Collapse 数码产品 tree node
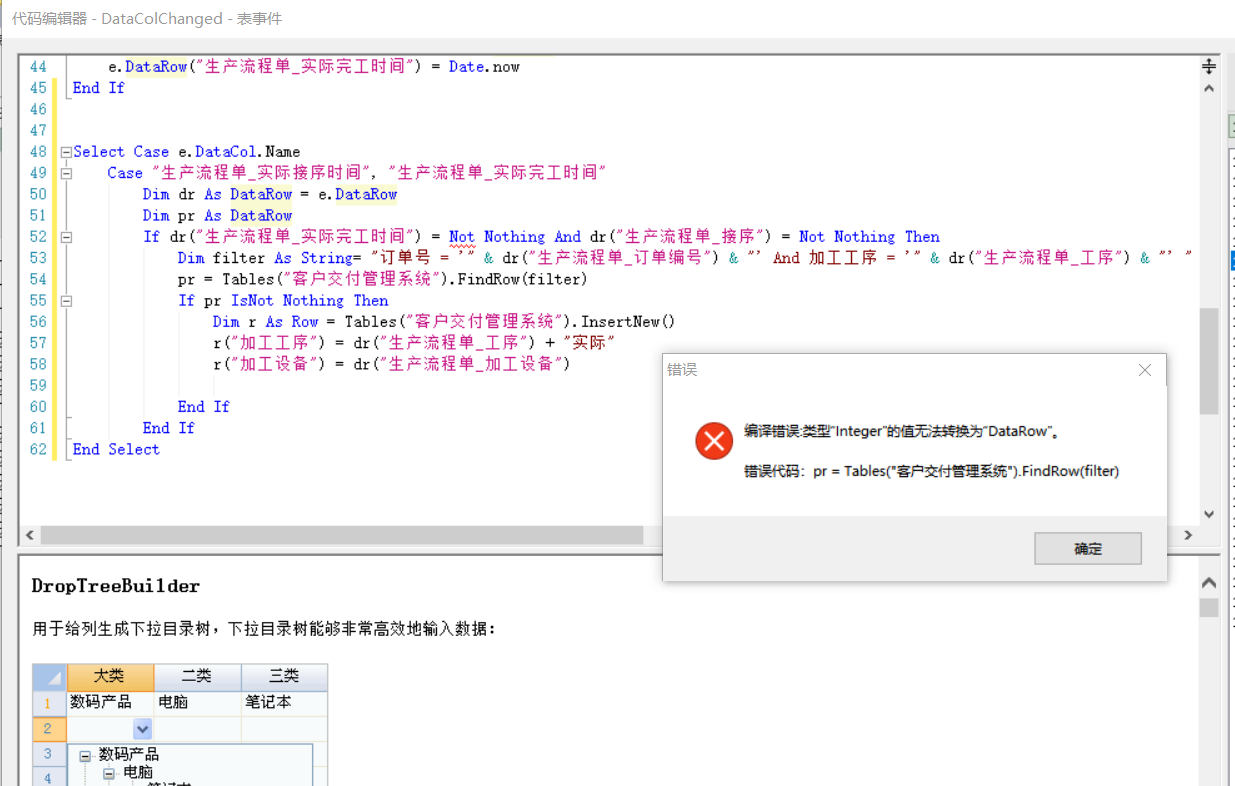Screen dimensions: 1235x786 pos(86,755)
